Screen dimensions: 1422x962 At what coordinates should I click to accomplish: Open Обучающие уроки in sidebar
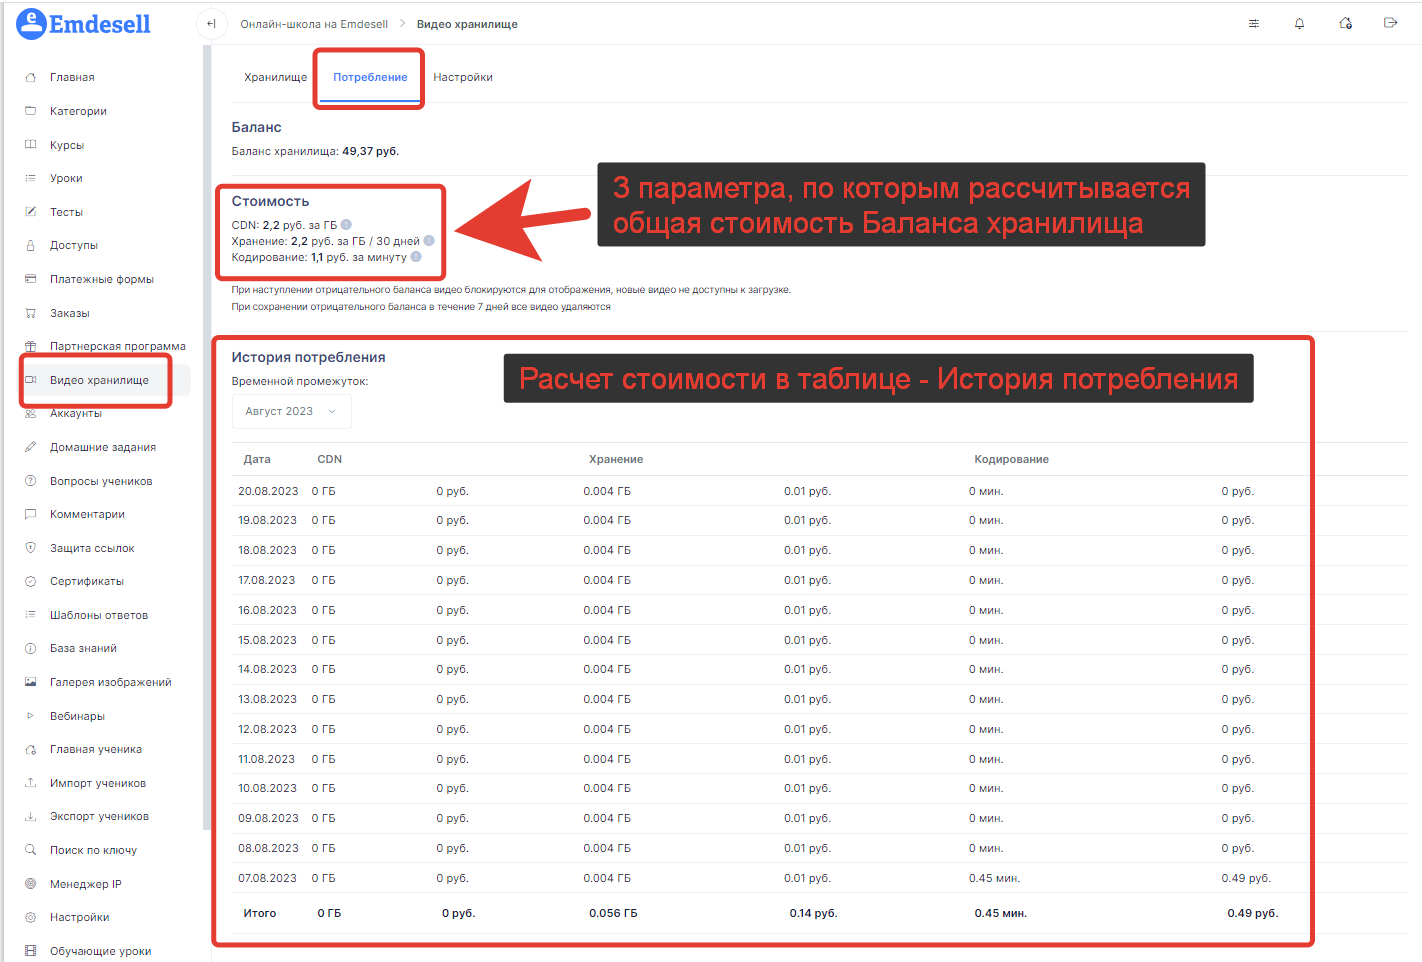click(101, 951)
